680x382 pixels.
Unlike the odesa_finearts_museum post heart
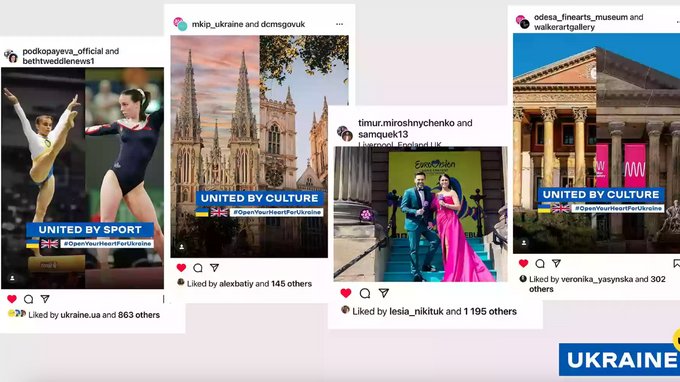pos(523,263)
